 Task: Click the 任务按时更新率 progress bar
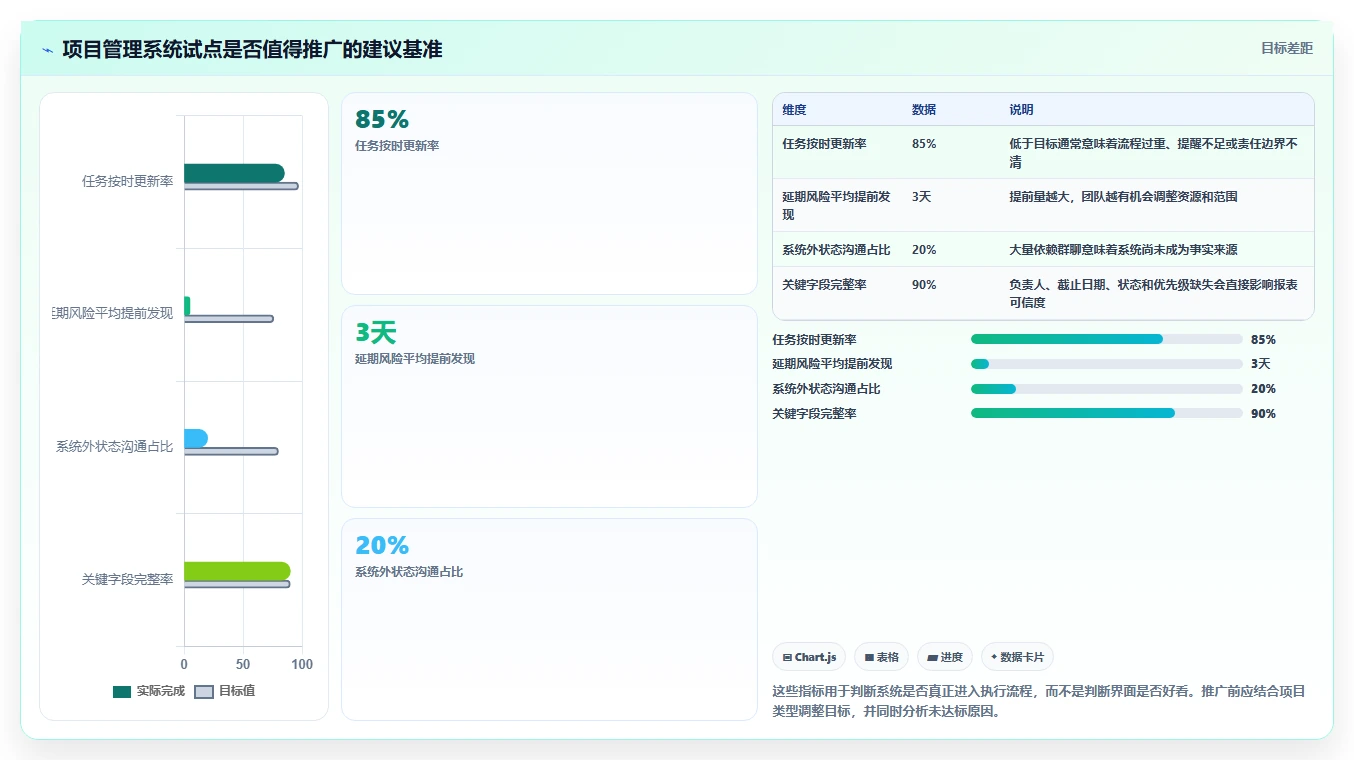pyautogui.click(x=1106, y=339)
